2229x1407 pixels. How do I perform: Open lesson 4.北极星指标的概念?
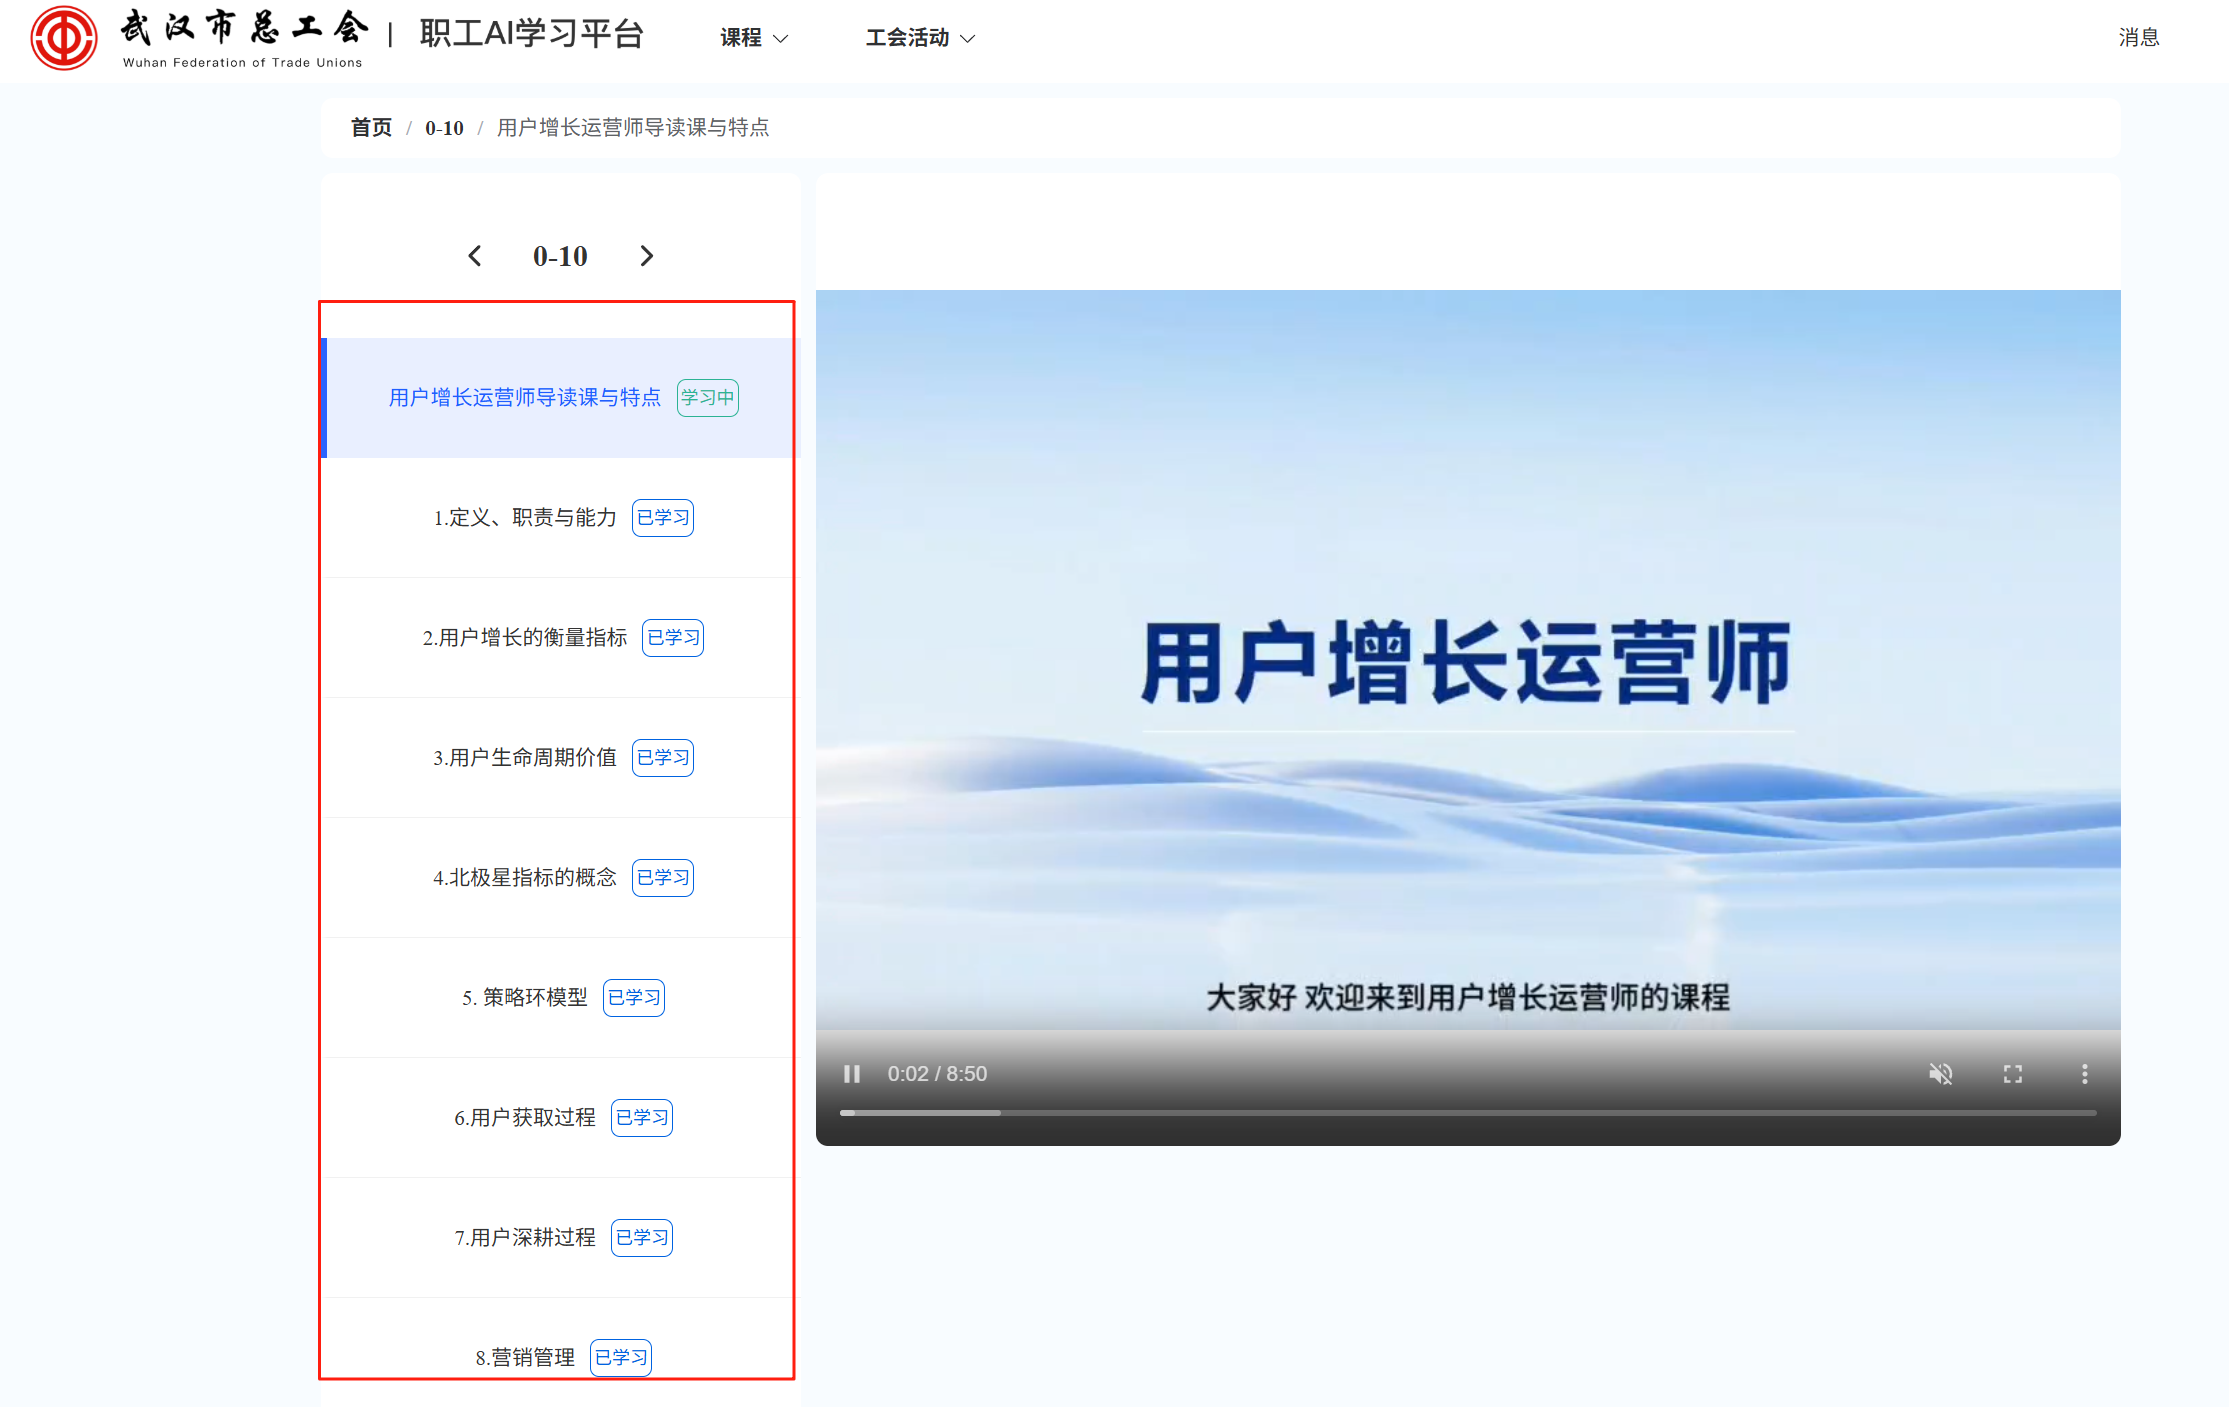tap(525, 878)
